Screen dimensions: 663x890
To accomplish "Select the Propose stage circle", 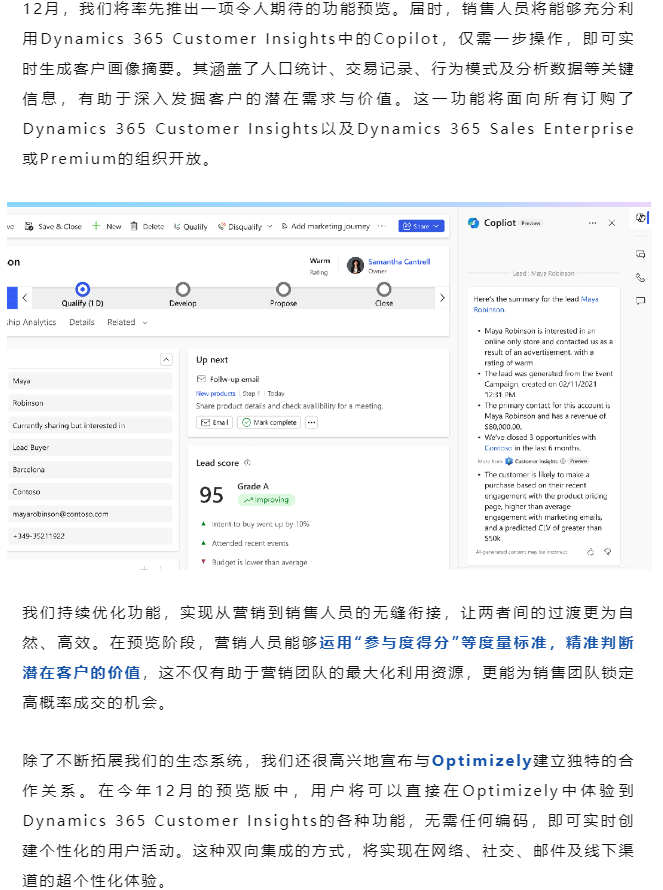I will [283, 289].
